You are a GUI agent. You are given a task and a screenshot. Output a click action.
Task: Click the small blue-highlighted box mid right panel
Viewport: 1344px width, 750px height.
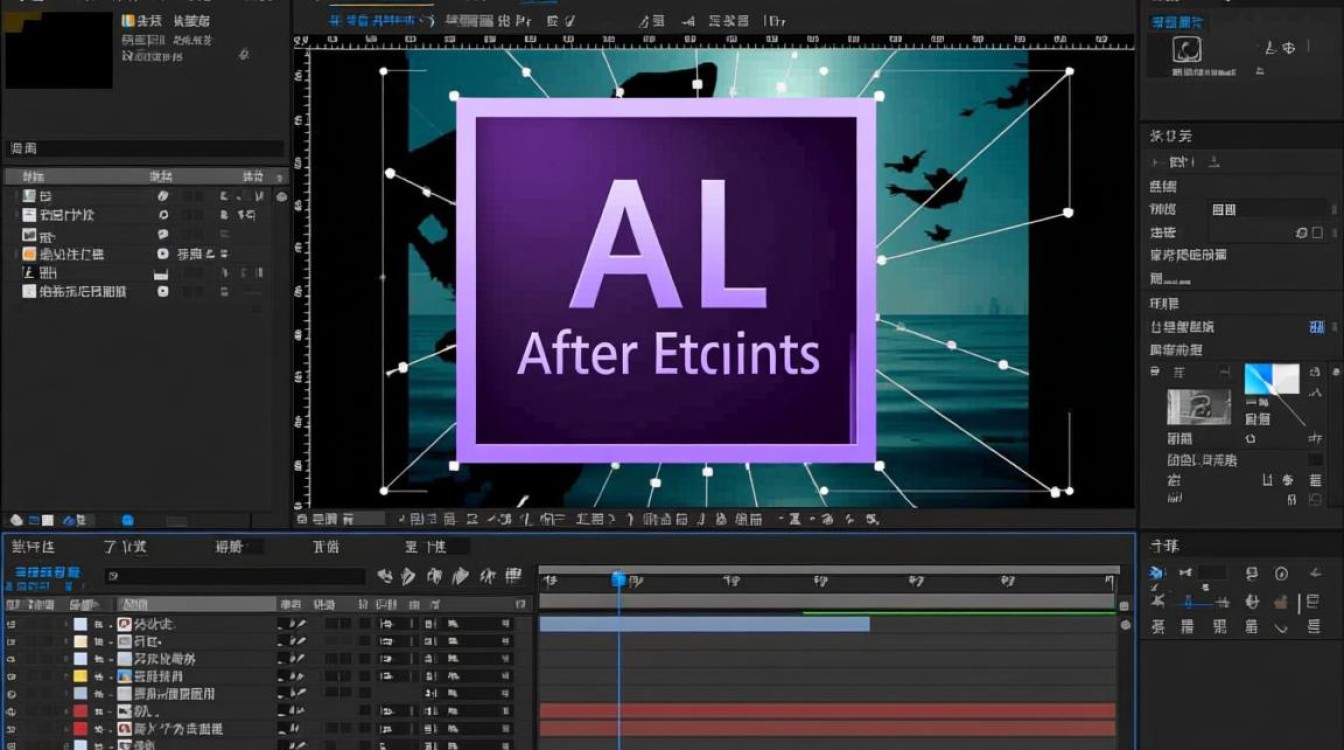1317,327
